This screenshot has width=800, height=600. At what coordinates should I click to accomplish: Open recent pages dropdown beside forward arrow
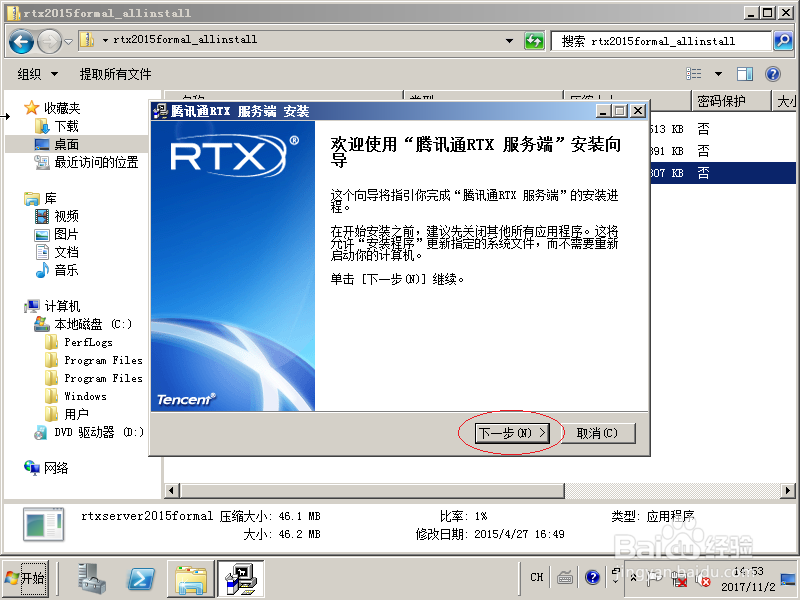[68, 41]
